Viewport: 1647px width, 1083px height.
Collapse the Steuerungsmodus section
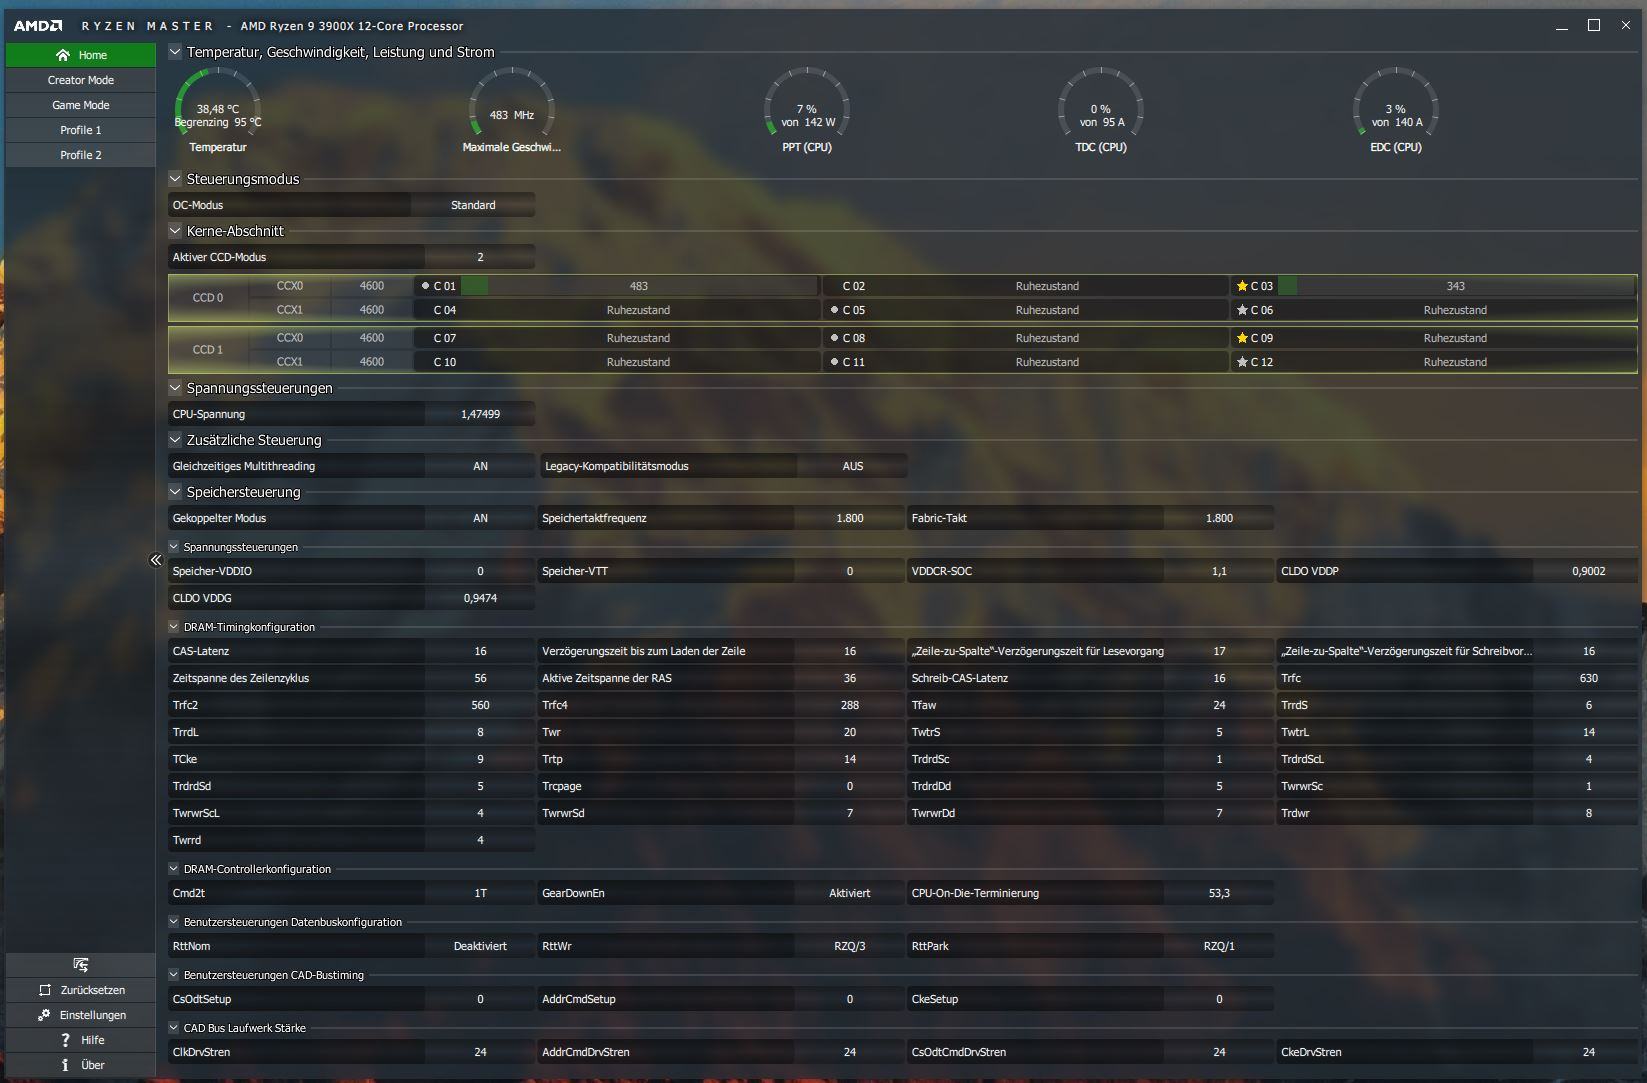pos(175,179)
